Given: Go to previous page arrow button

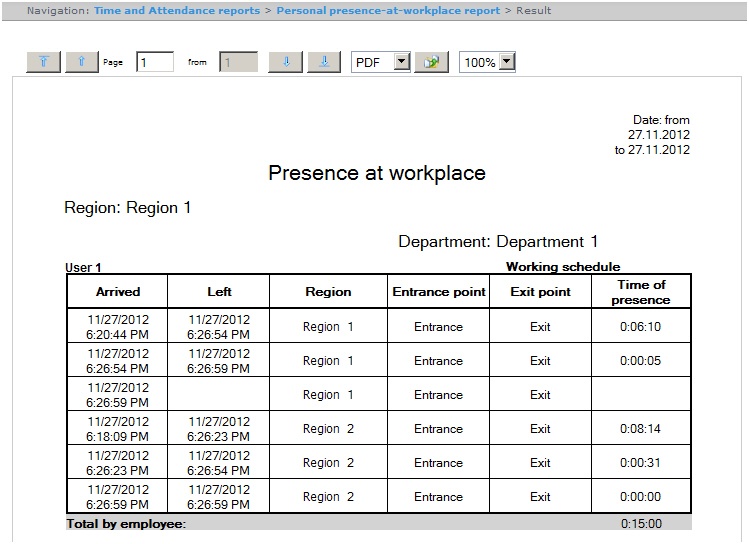Looking at the screenshot, I should (82, 62).
